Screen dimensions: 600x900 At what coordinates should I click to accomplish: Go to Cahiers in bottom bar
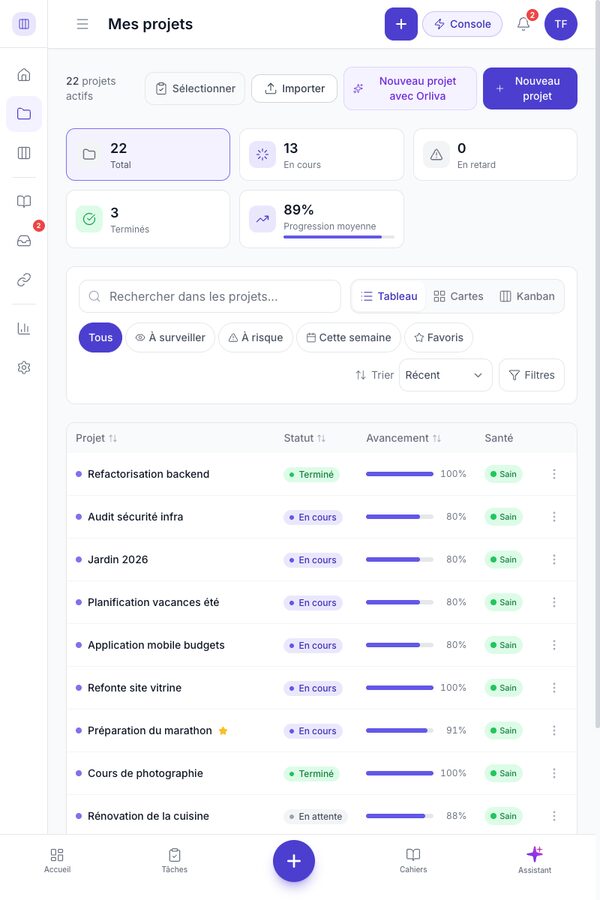[413, 860]
